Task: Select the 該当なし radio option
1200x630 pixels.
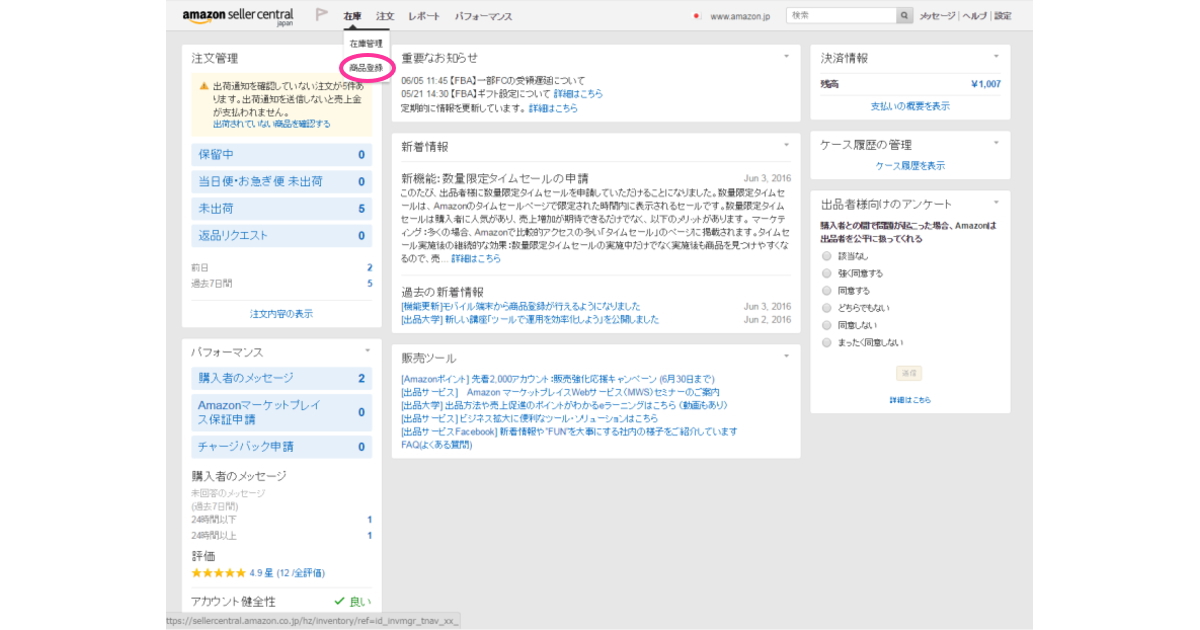Action: (x=826, y=256)
